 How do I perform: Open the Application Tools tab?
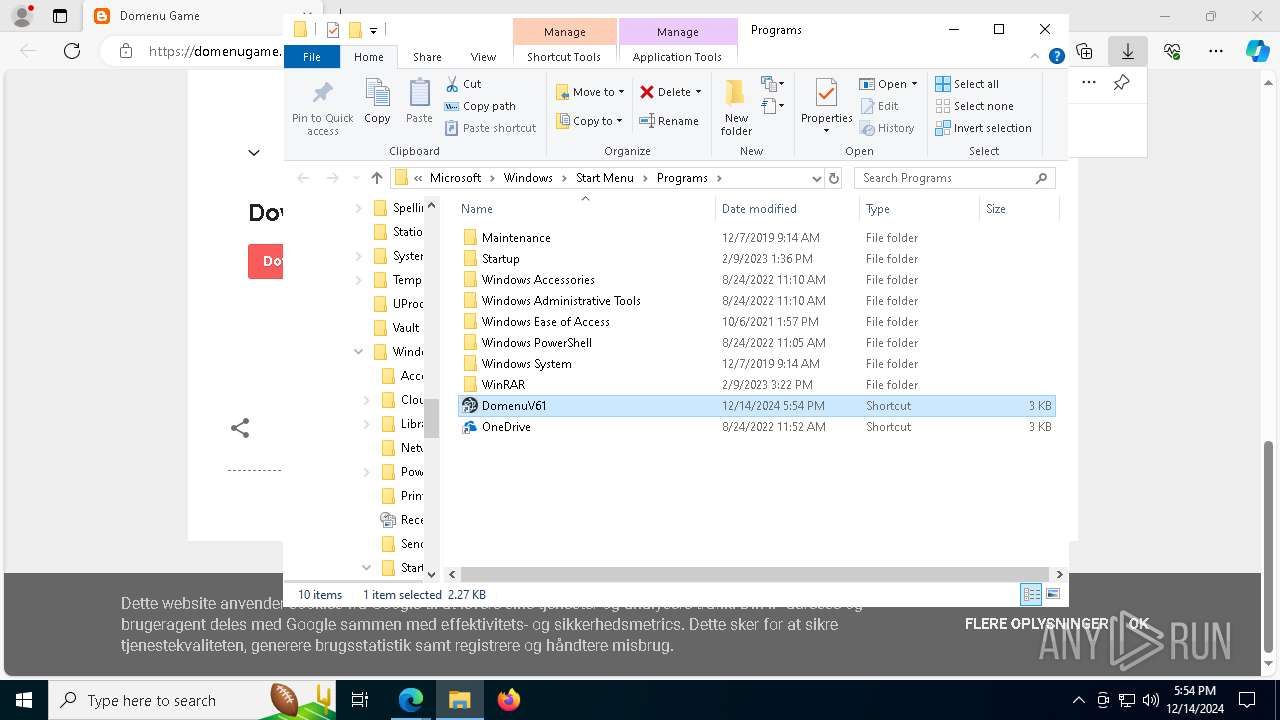[677, 57]
